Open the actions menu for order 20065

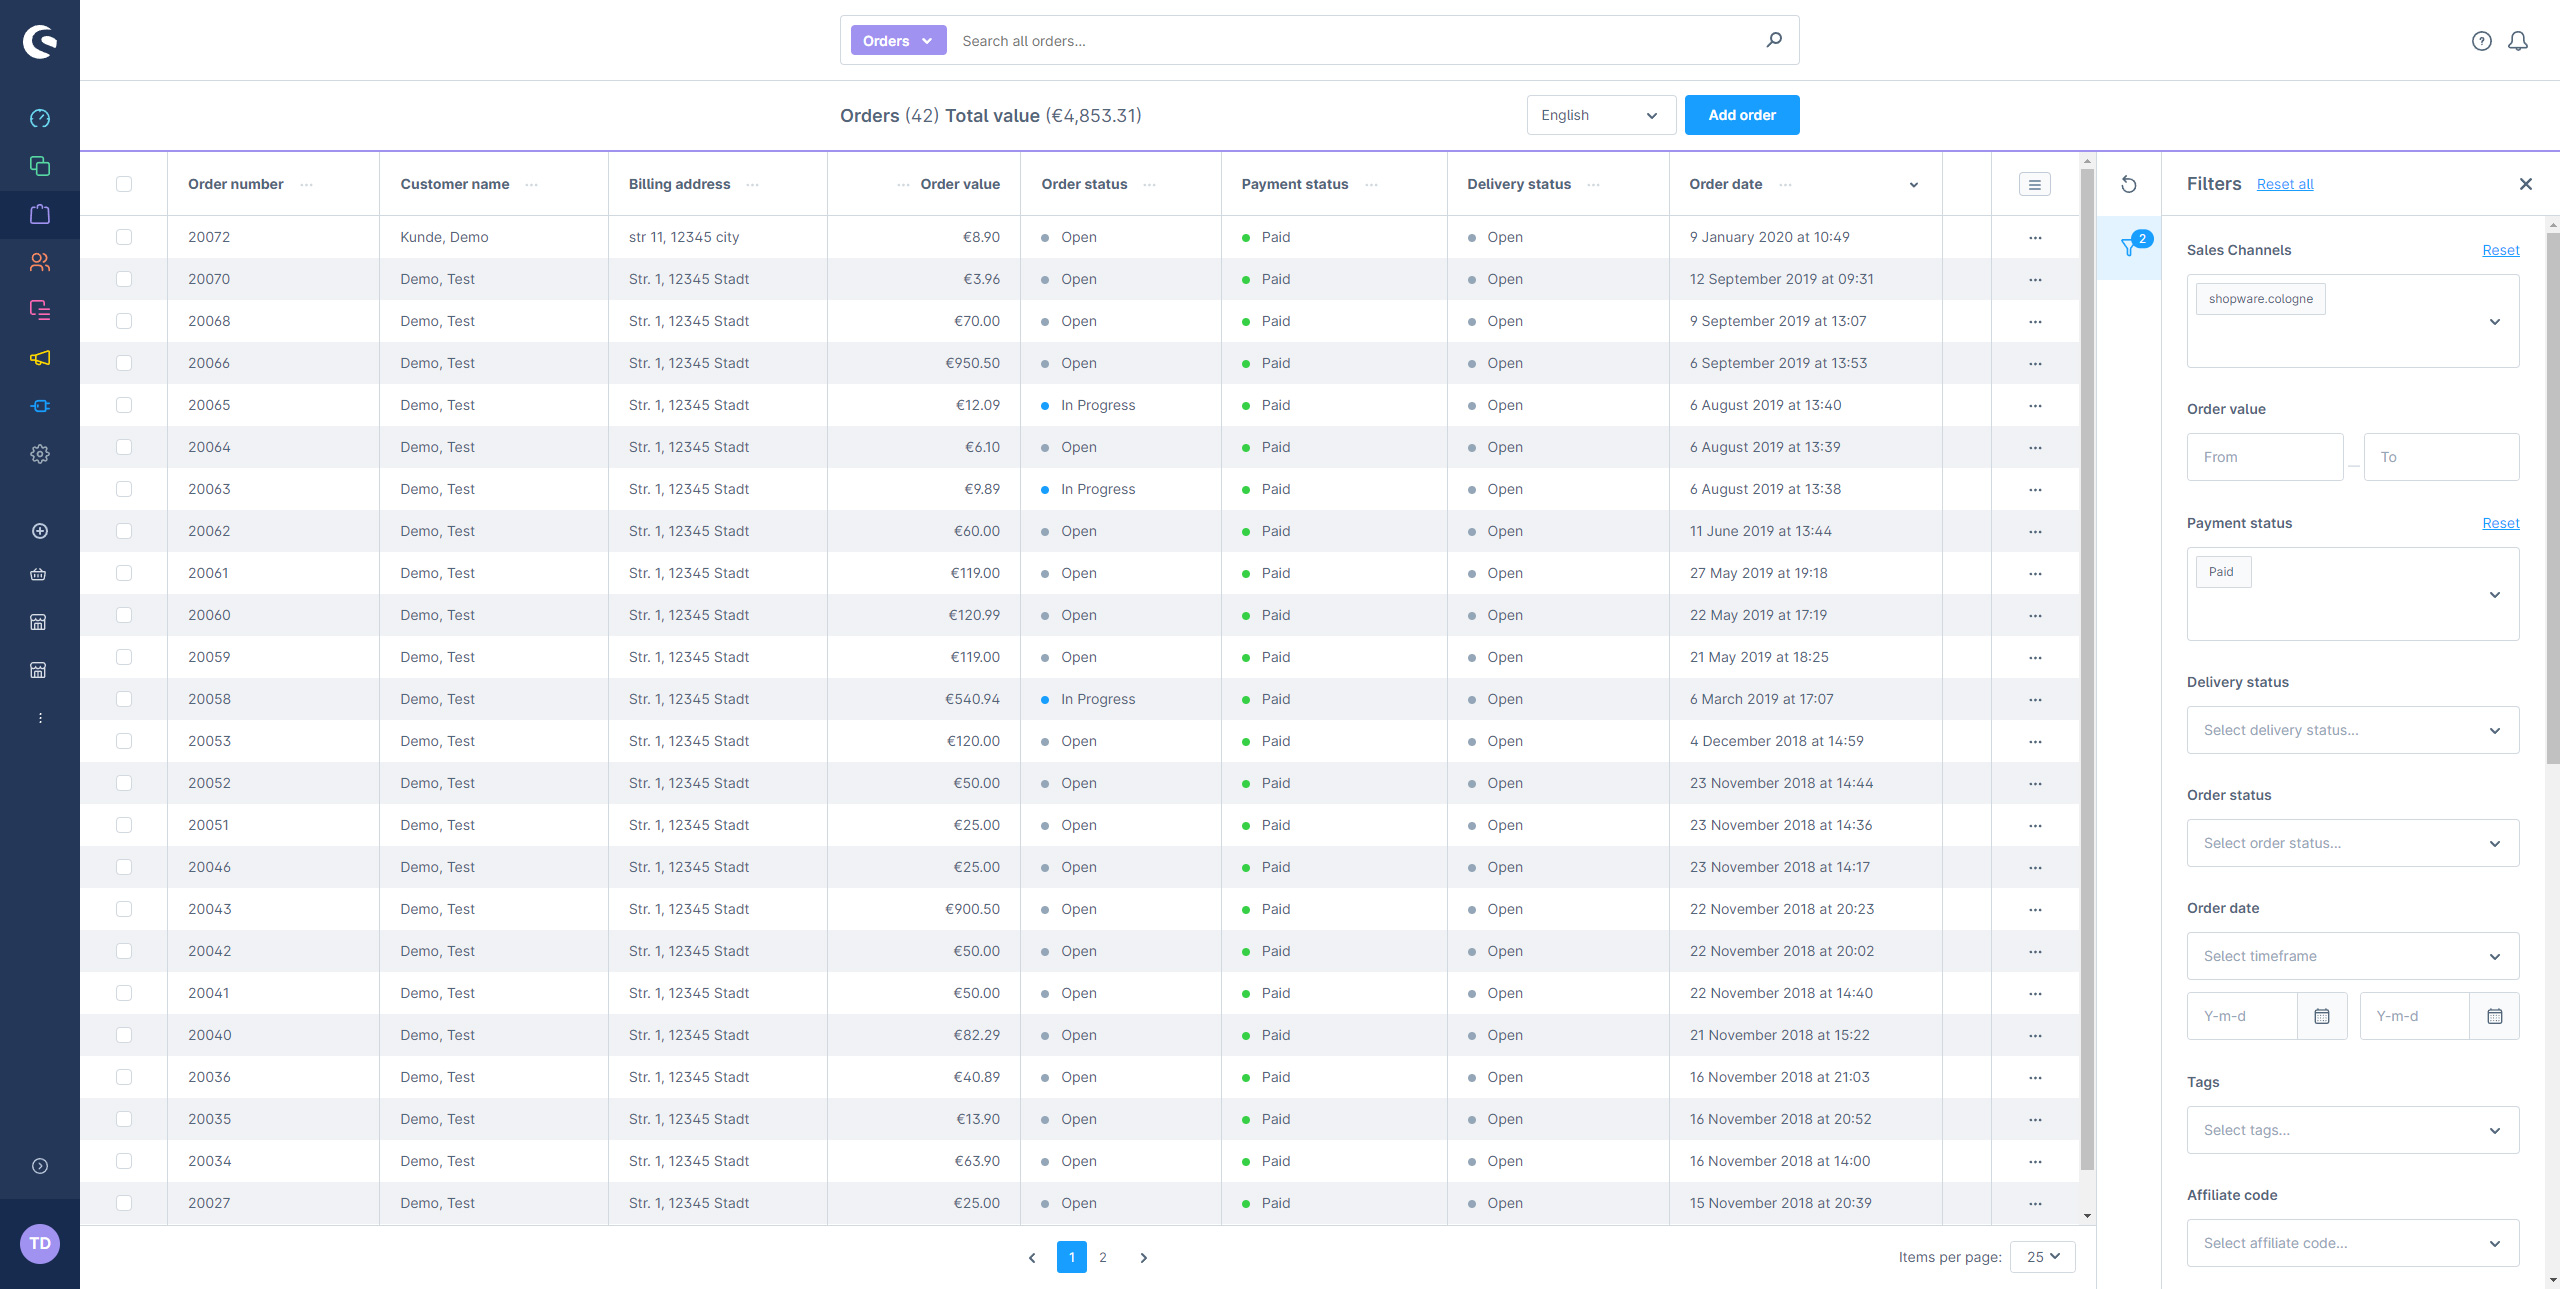[2035, 406]
